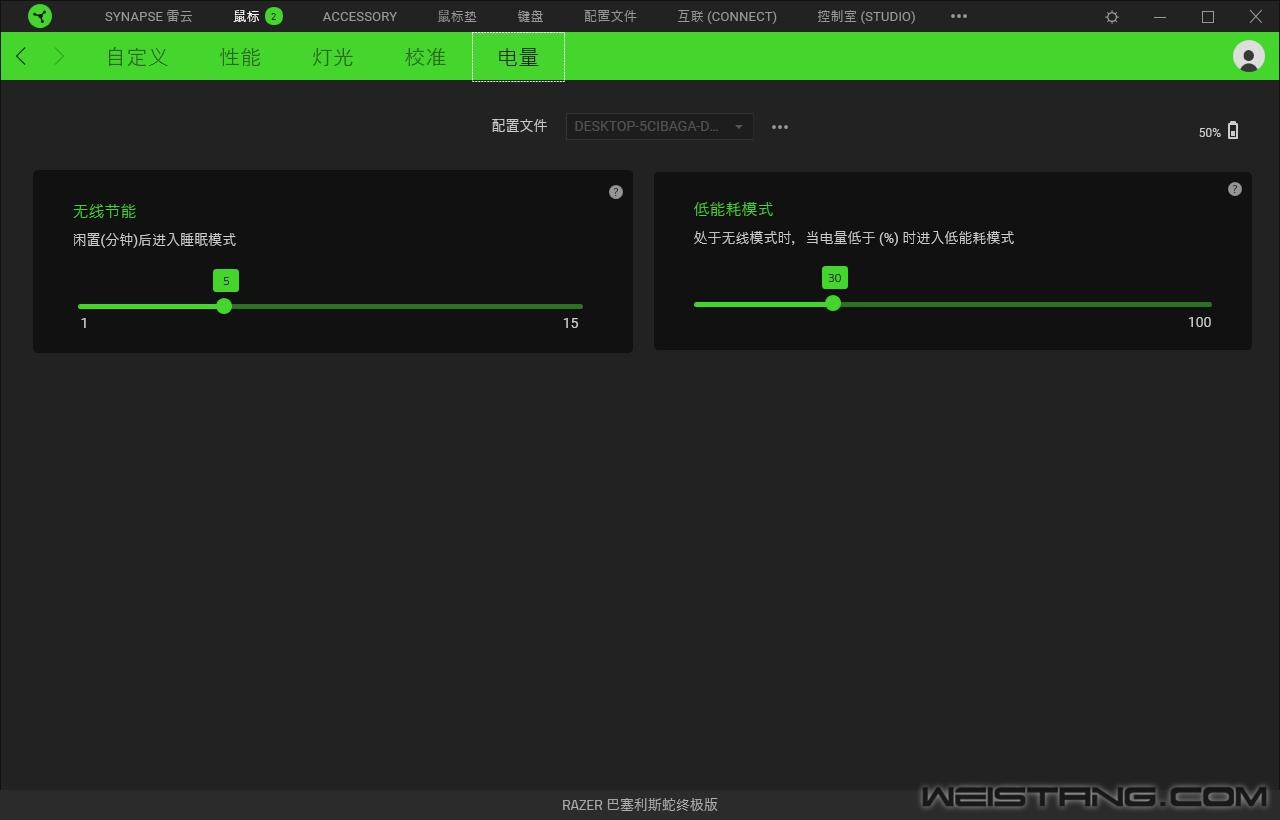Click the low power slider maximum label '100'
Viewport: 1280px width, 820px height.
(1199, 322)
